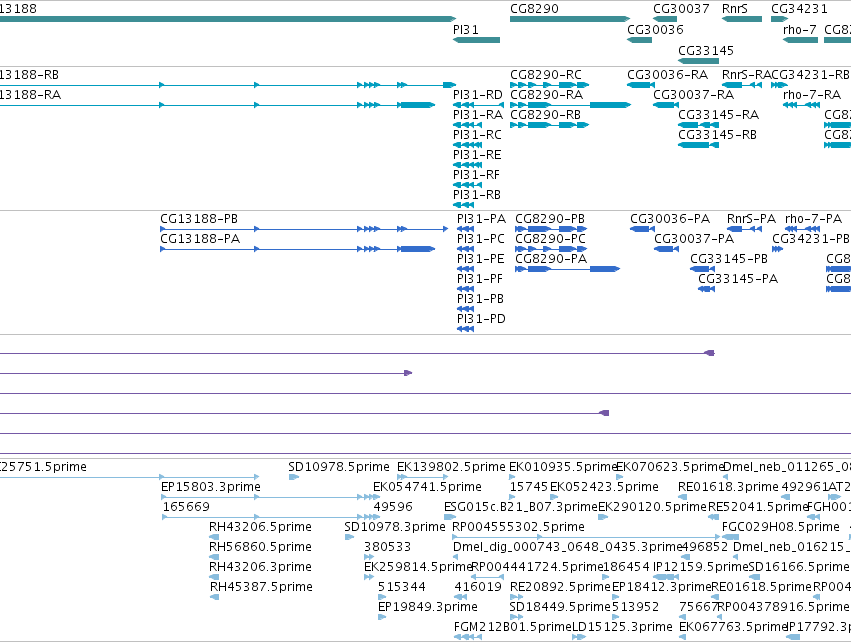Viewport: 851px width, 642px height.
Task: Click protein label CG8290-PC
Action: tap(550, 239)
